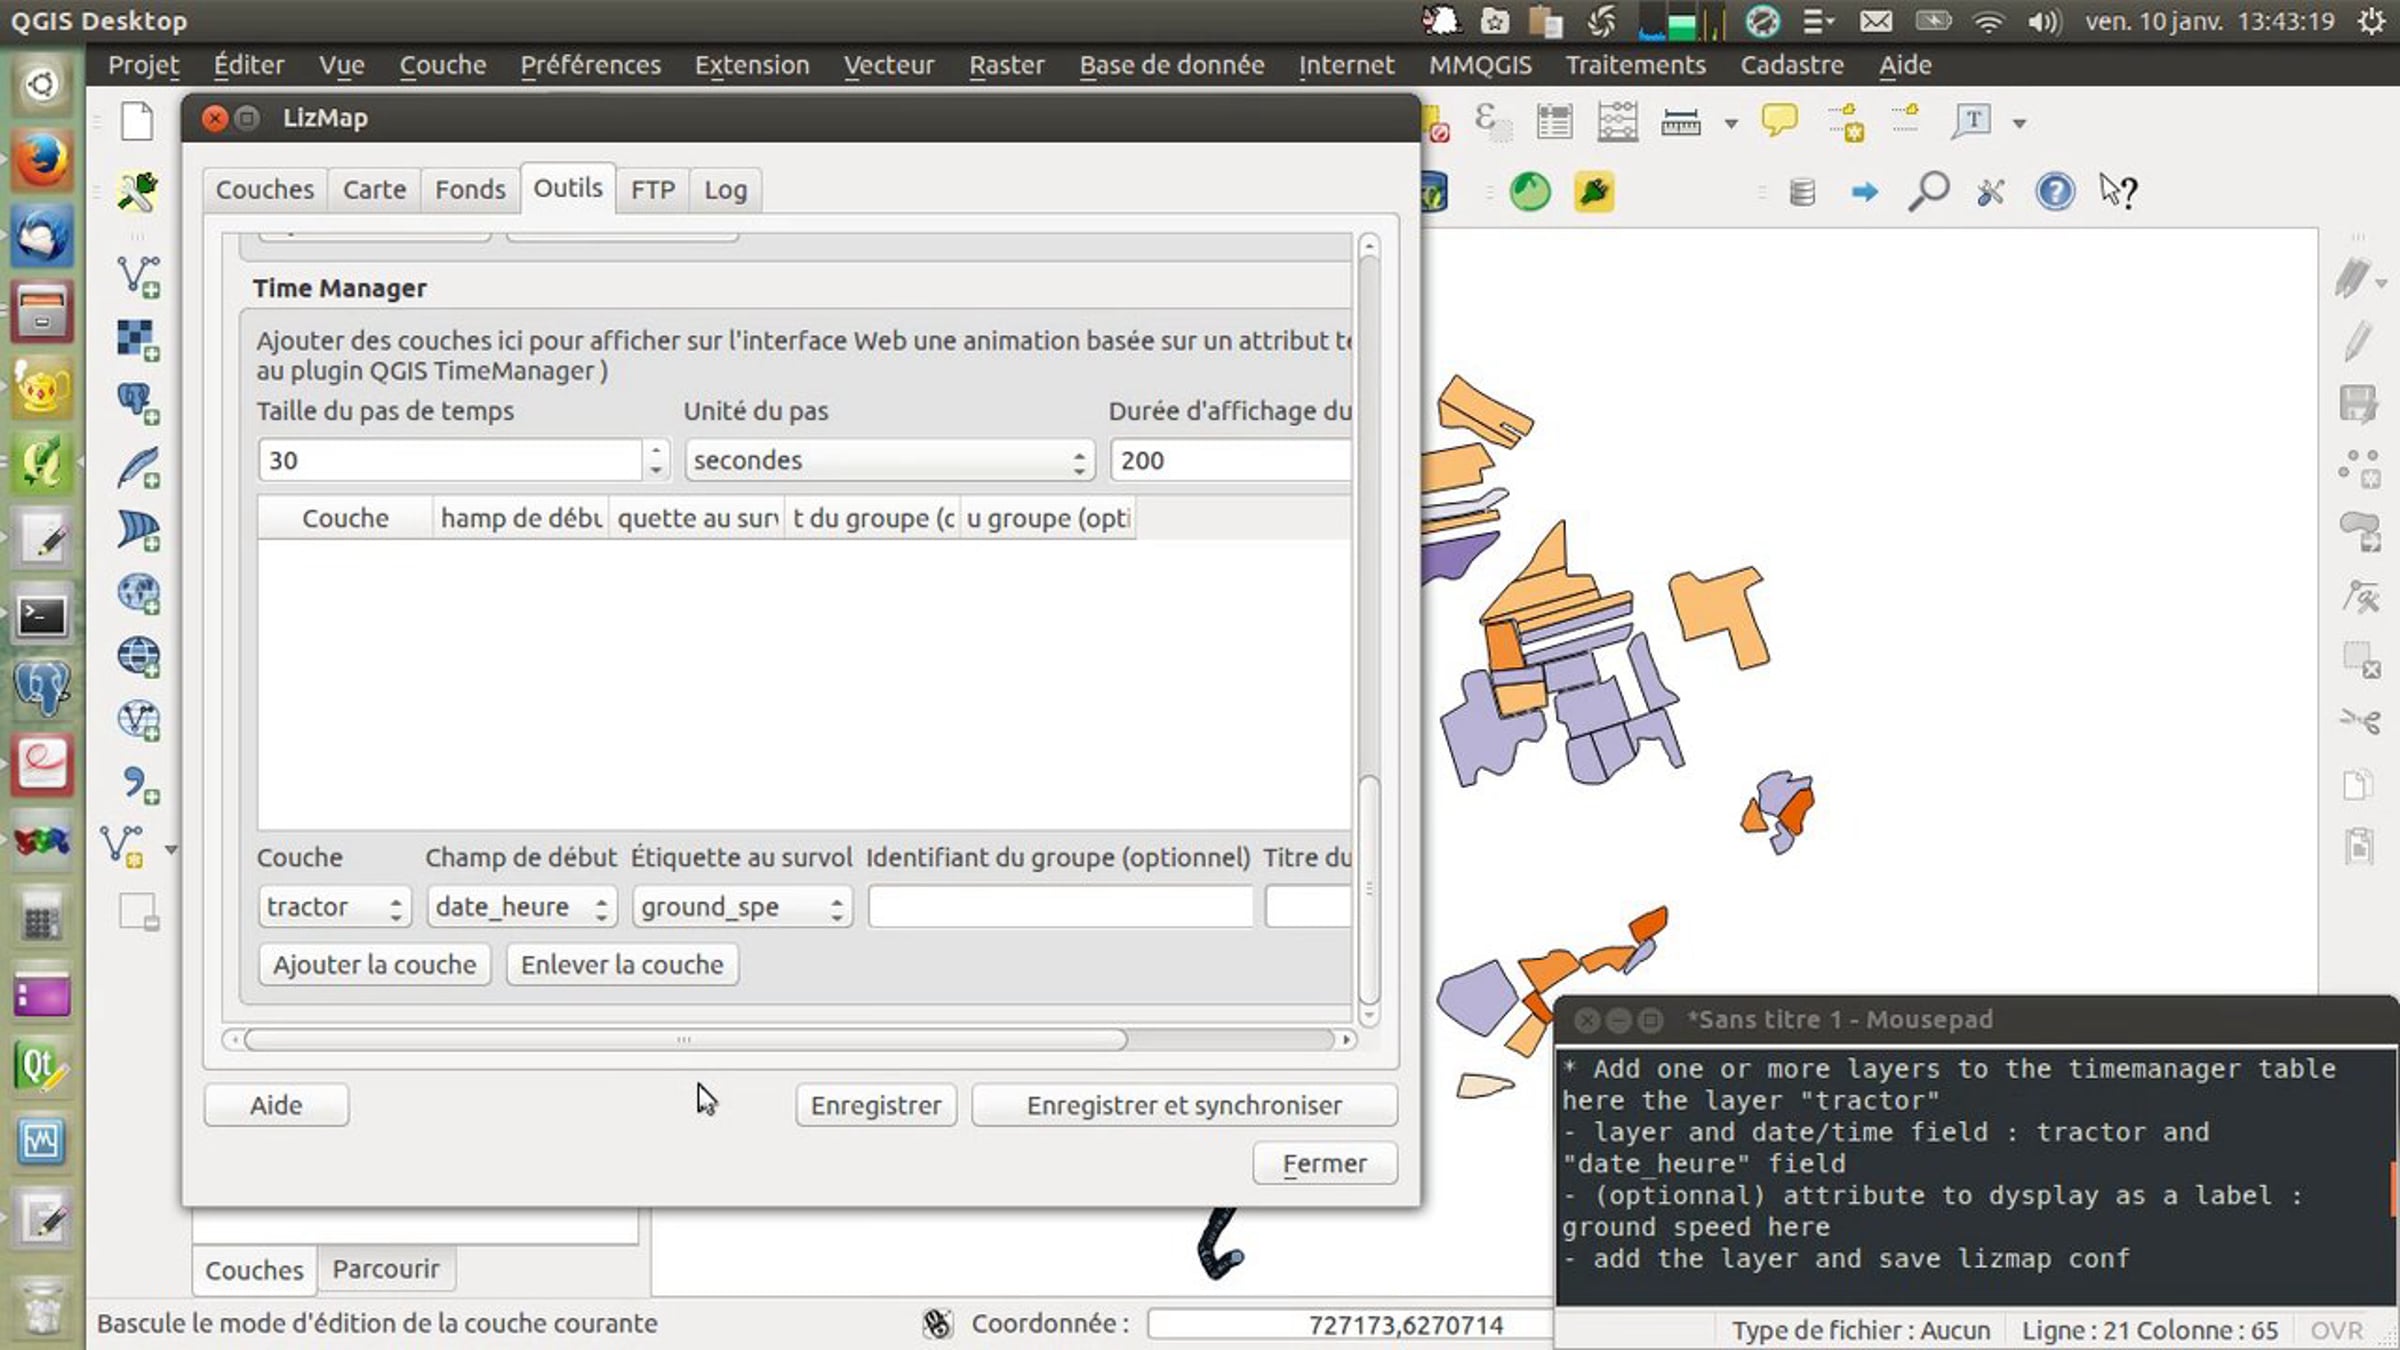Open the Unité du pas 'secondes' dropdown
This screenshot has height=1350, width=2400.
click(x=889, y=460)
